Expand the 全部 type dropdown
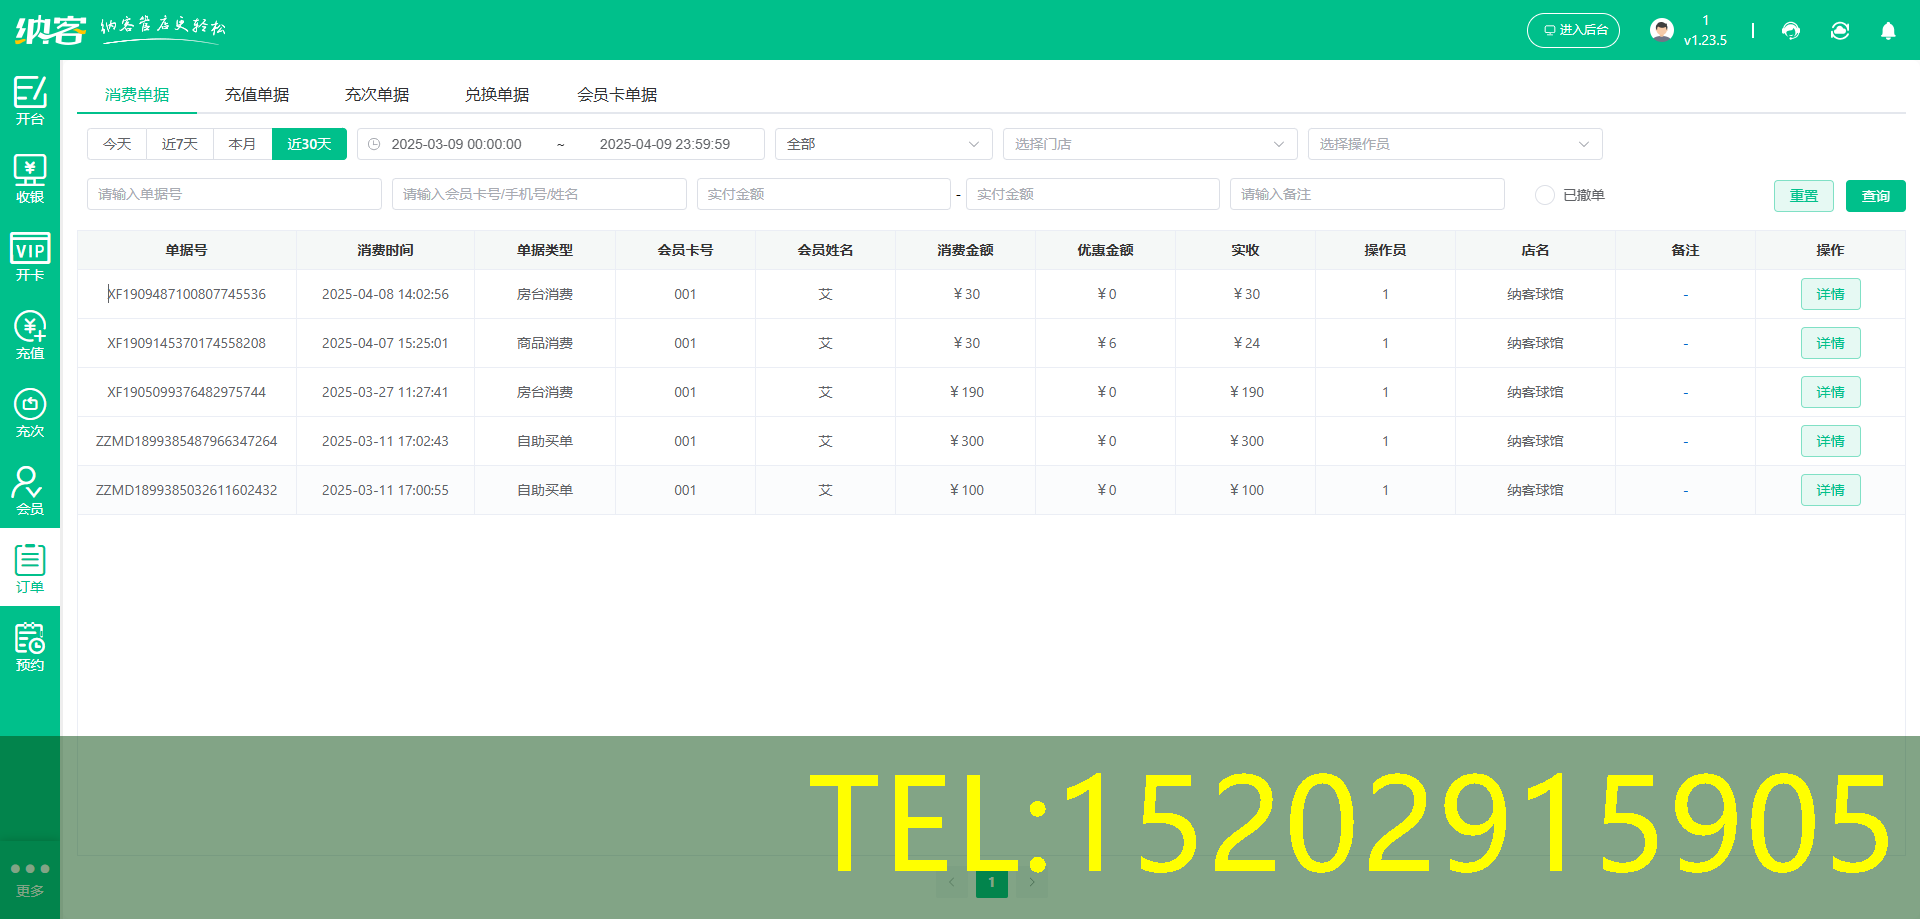 (883, 143)
